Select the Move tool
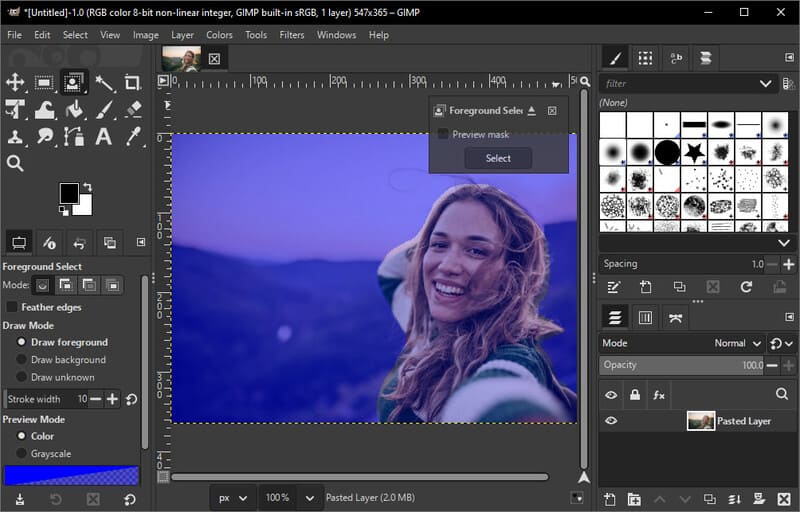This screenshot has height=512, width=800. [x=15, y=82]
